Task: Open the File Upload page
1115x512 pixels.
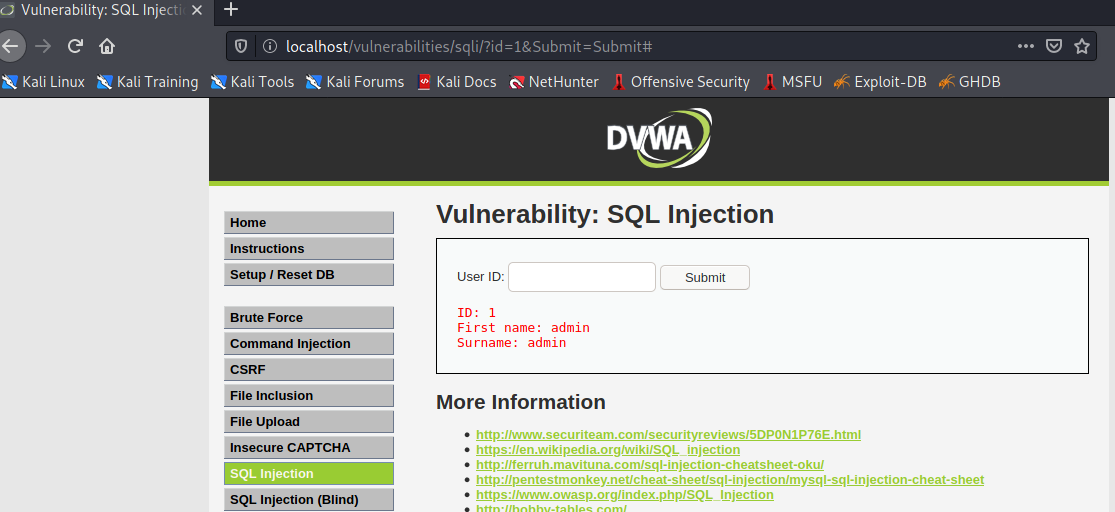Action: point(309,422)
